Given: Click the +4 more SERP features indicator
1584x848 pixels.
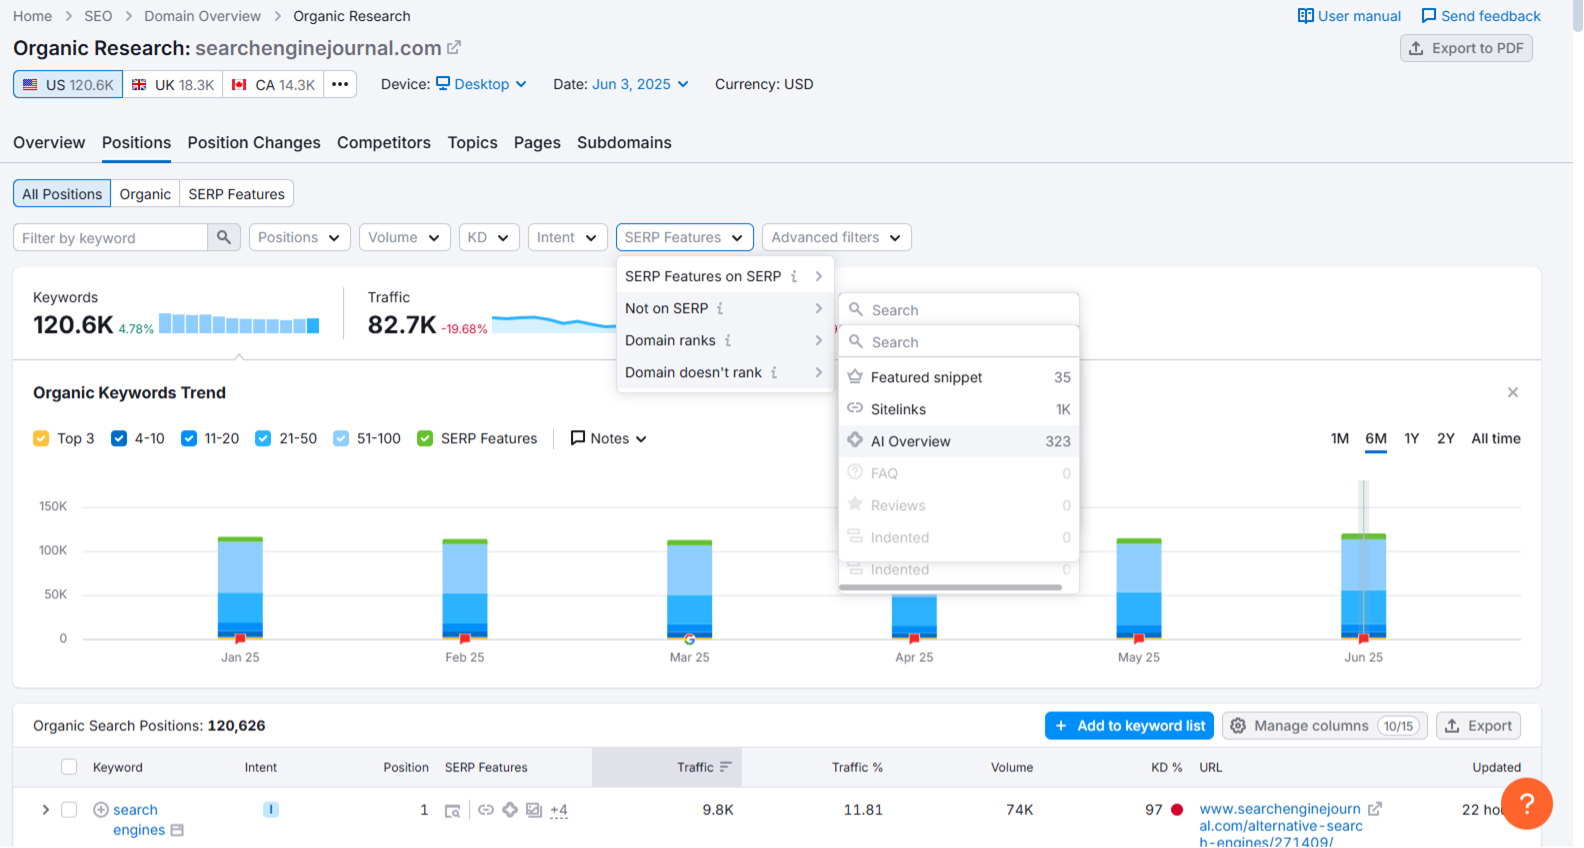Looking at the screenshot, I should tap(559, 810).
